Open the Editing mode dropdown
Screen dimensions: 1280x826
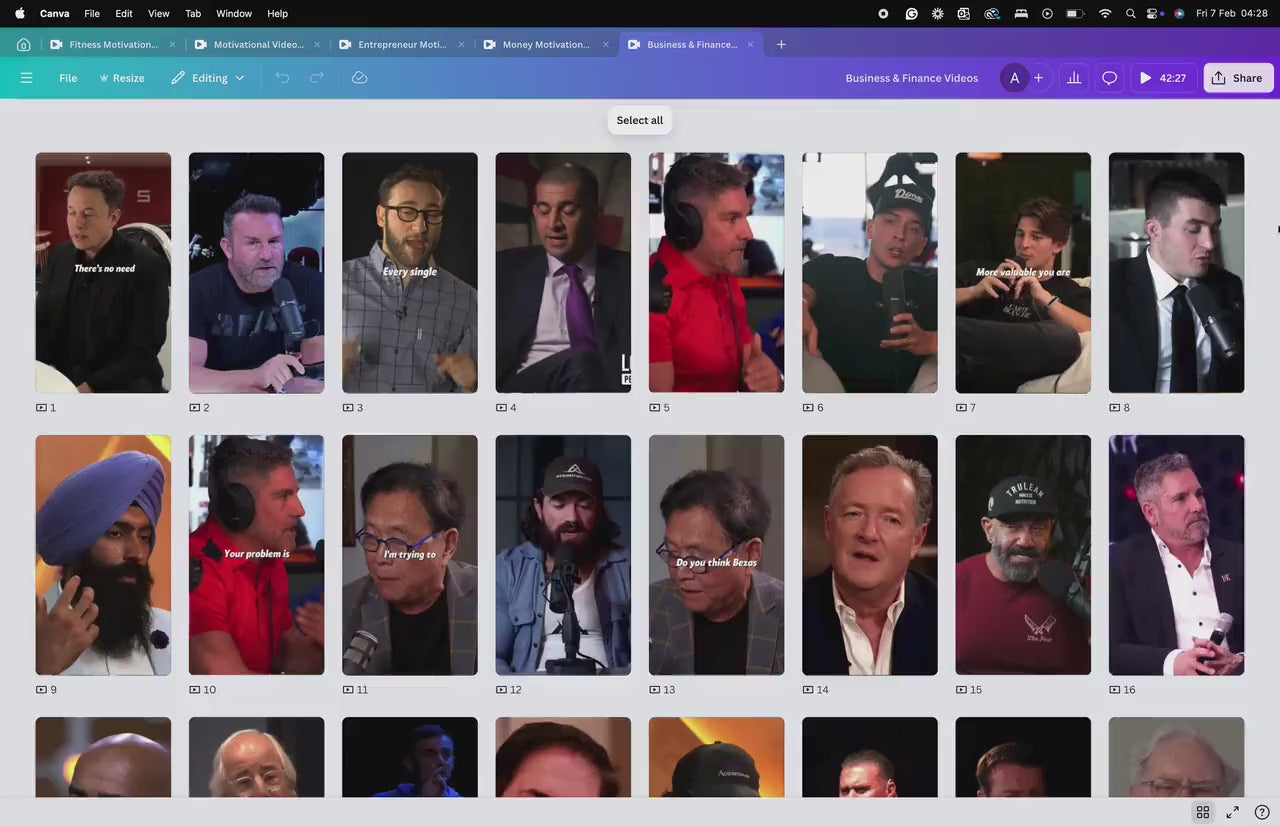[208, 78]
